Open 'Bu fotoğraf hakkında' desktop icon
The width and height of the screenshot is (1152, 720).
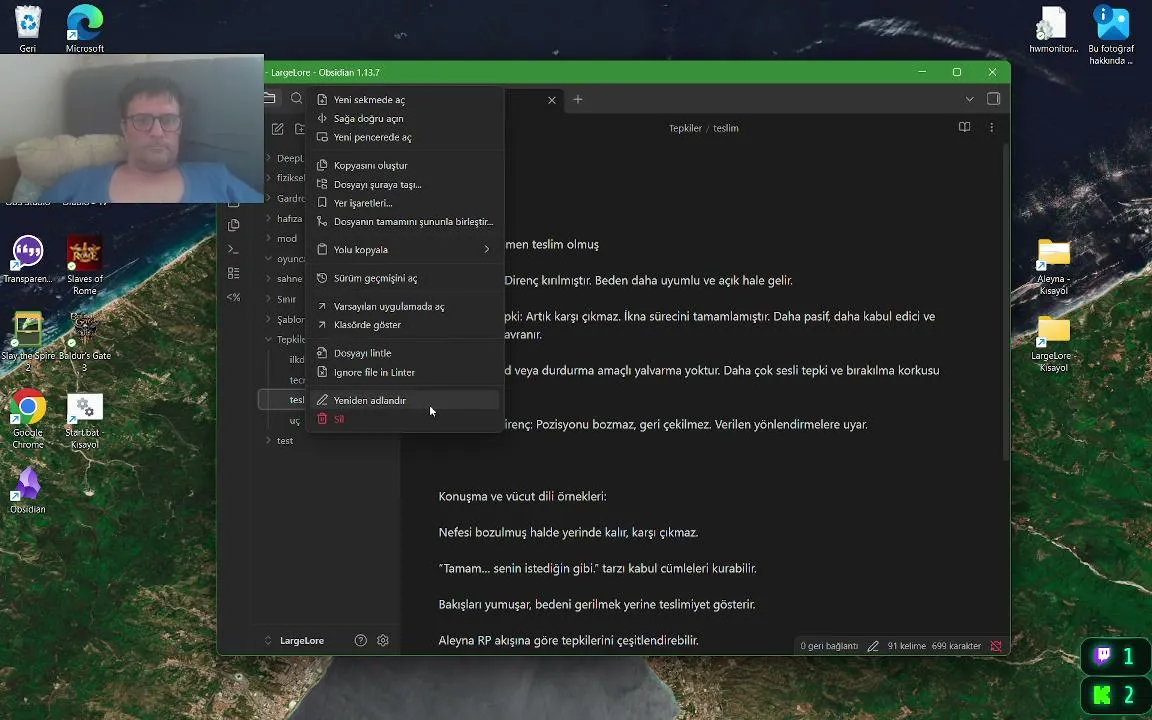(x=1111, y=35)
